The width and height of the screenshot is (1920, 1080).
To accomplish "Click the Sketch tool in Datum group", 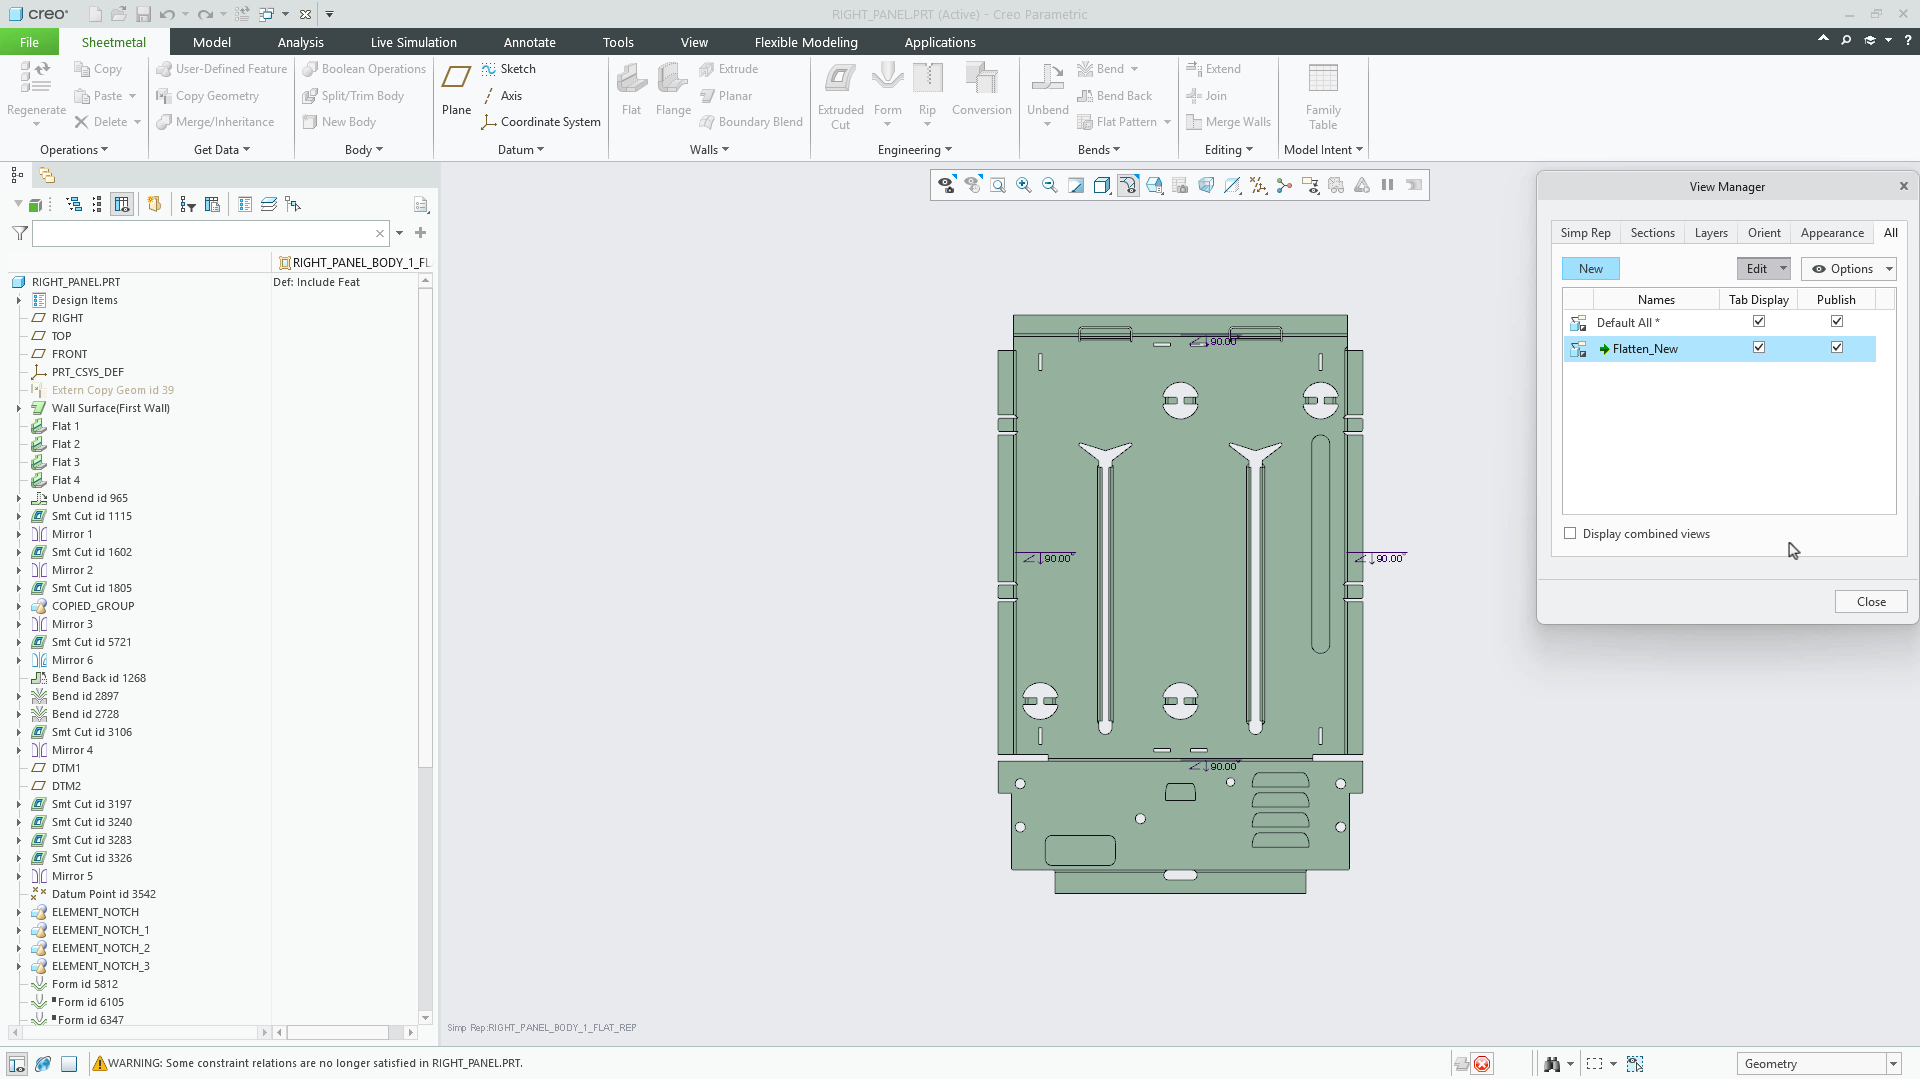I will (508, 69).
